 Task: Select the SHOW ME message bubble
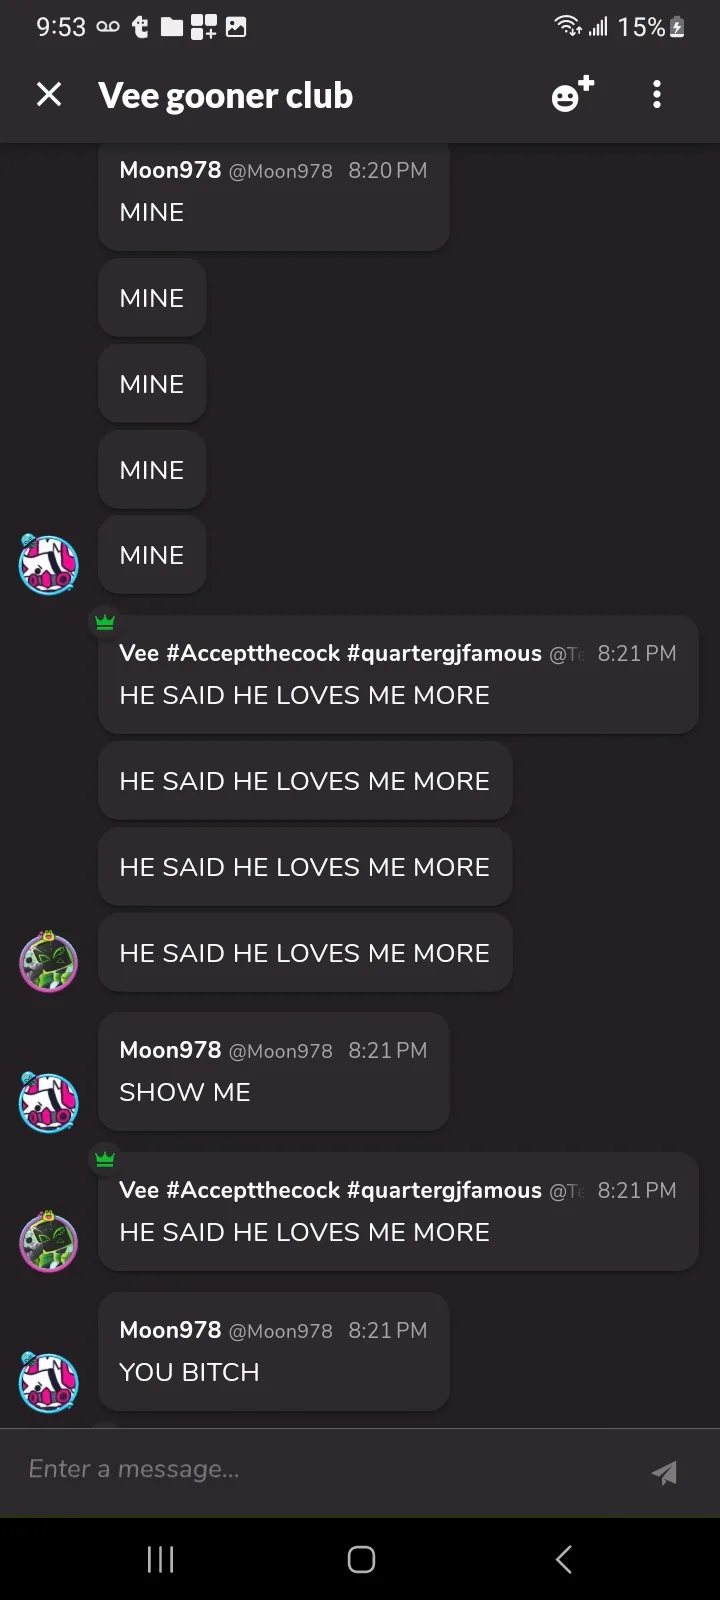(x=274, y=1071)
